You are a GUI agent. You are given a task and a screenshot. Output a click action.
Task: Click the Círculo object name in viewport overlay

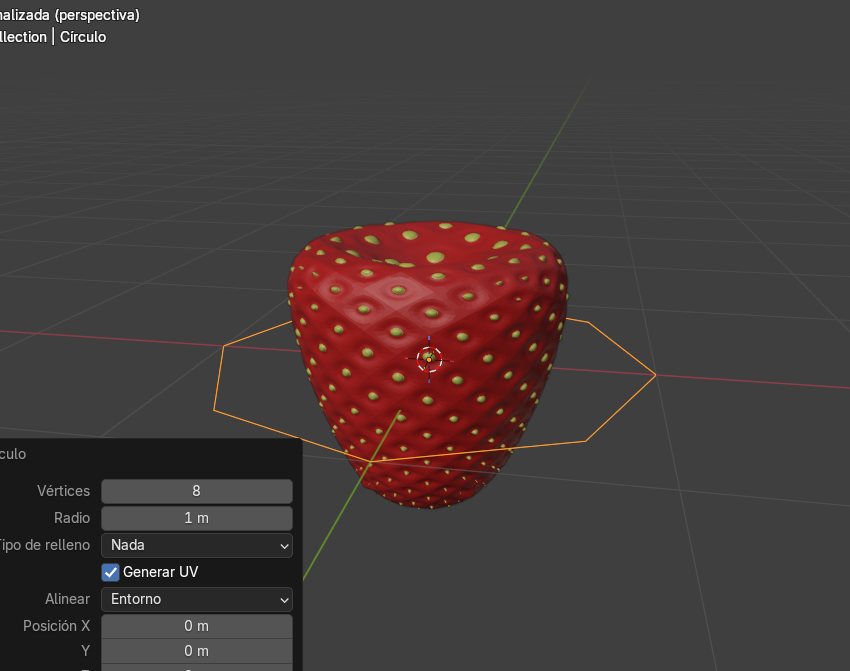[83, 37]
